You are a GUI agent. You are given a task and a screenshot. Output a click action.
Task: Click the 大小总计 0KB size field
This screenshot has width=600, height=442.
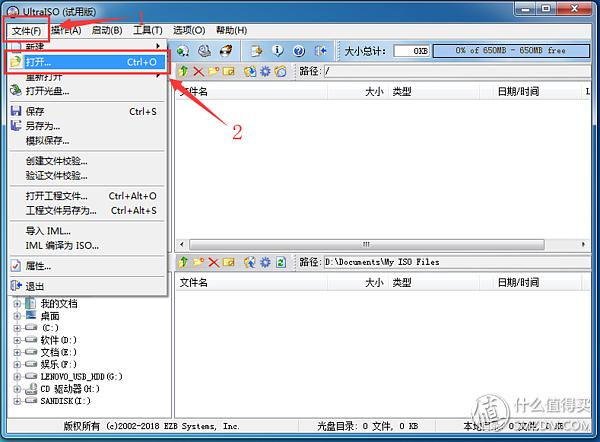(x=411, y=51)
